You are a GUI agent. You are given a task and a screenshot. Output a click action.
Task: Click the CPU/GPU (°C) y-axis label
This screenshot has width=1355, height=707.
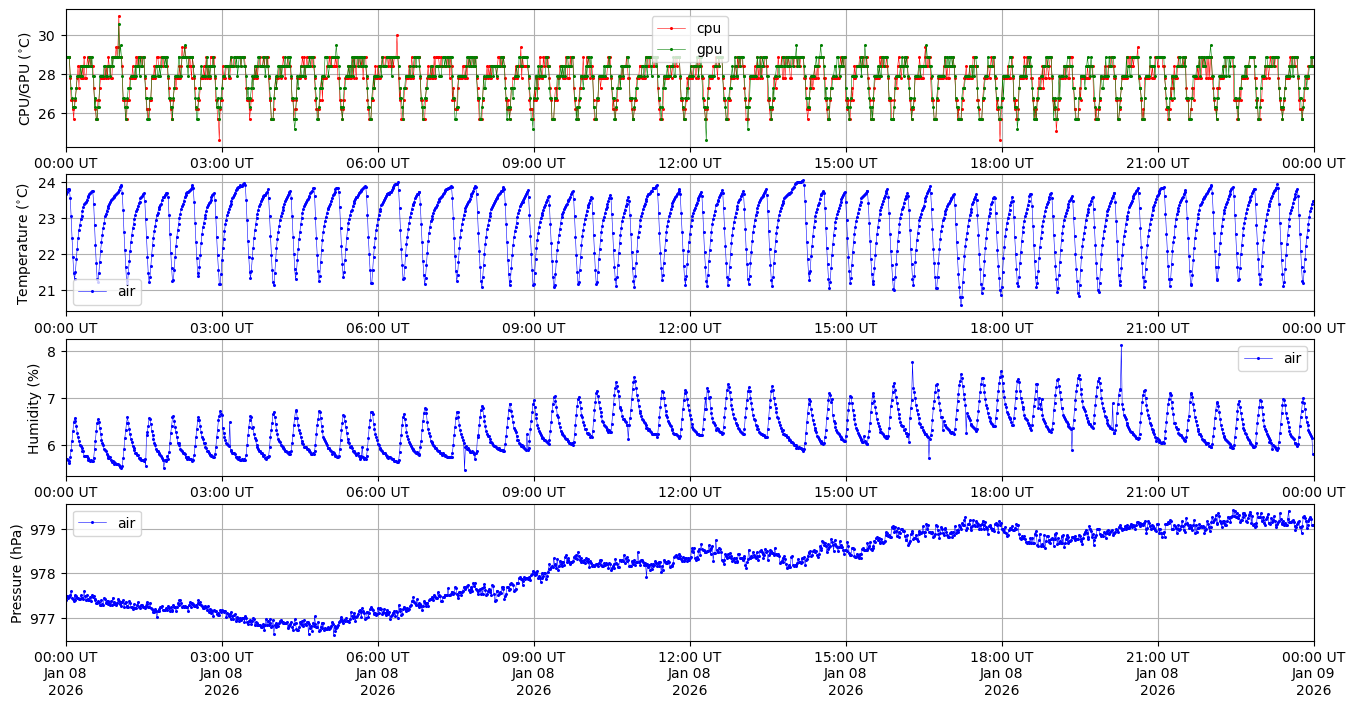coord(25,79)
